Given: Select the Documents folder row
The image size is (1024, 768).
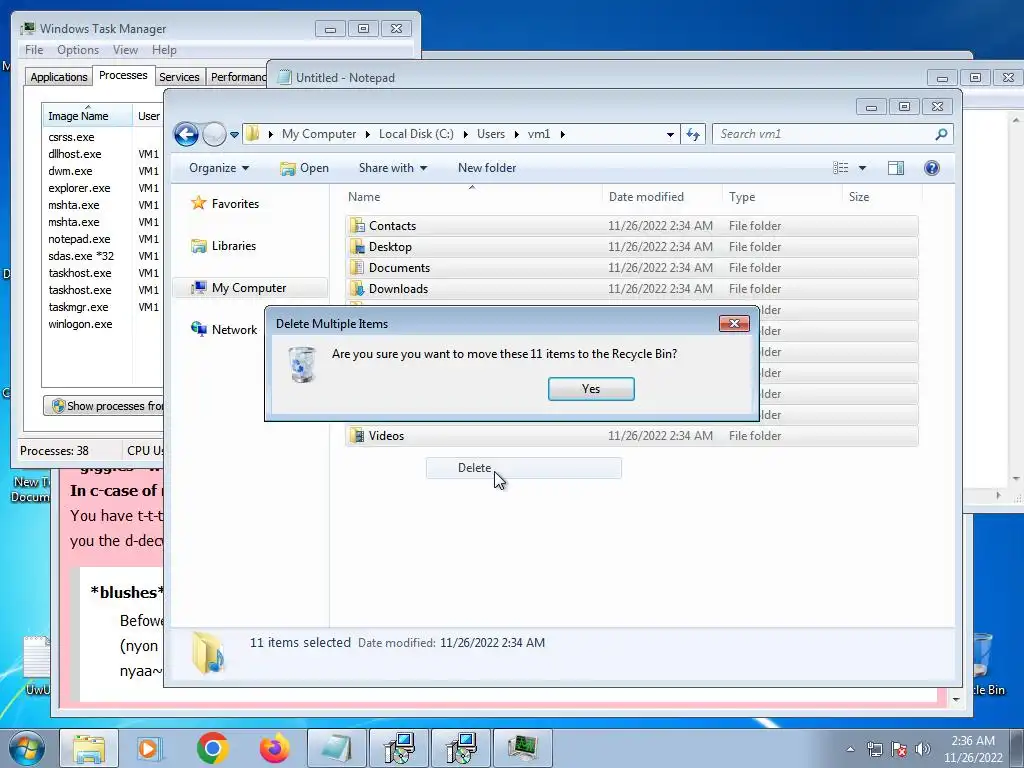Looking at the screenshot, I should [x=632, y=268].
